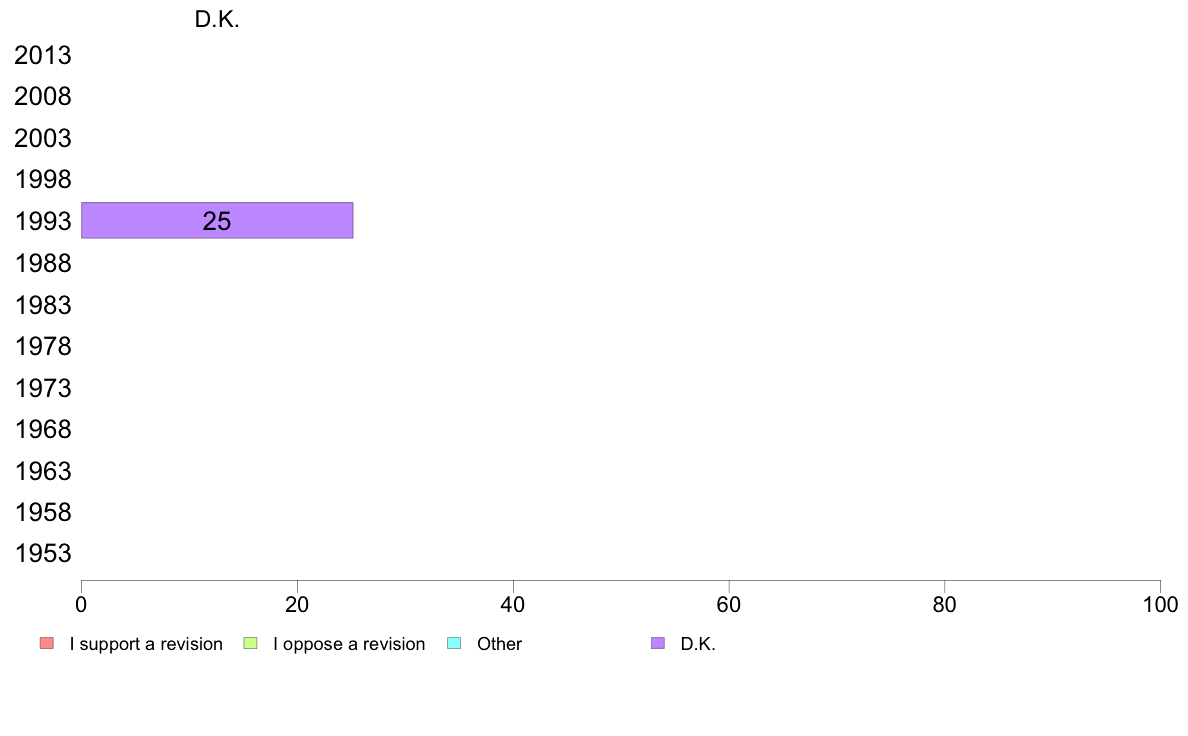Click the 1973 year label
Image resolution: width=1188 pixels, height=736 pixels.
coord(43,388)
